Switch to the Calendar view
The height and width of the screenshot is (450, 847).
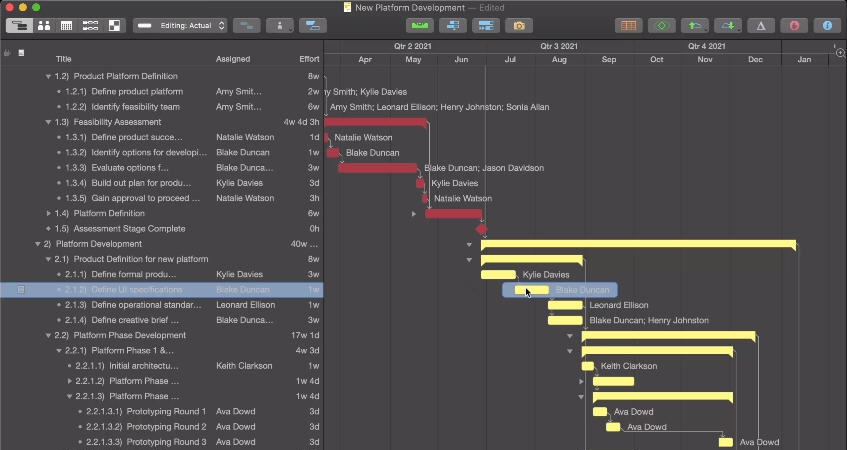[x=66, y=25]
